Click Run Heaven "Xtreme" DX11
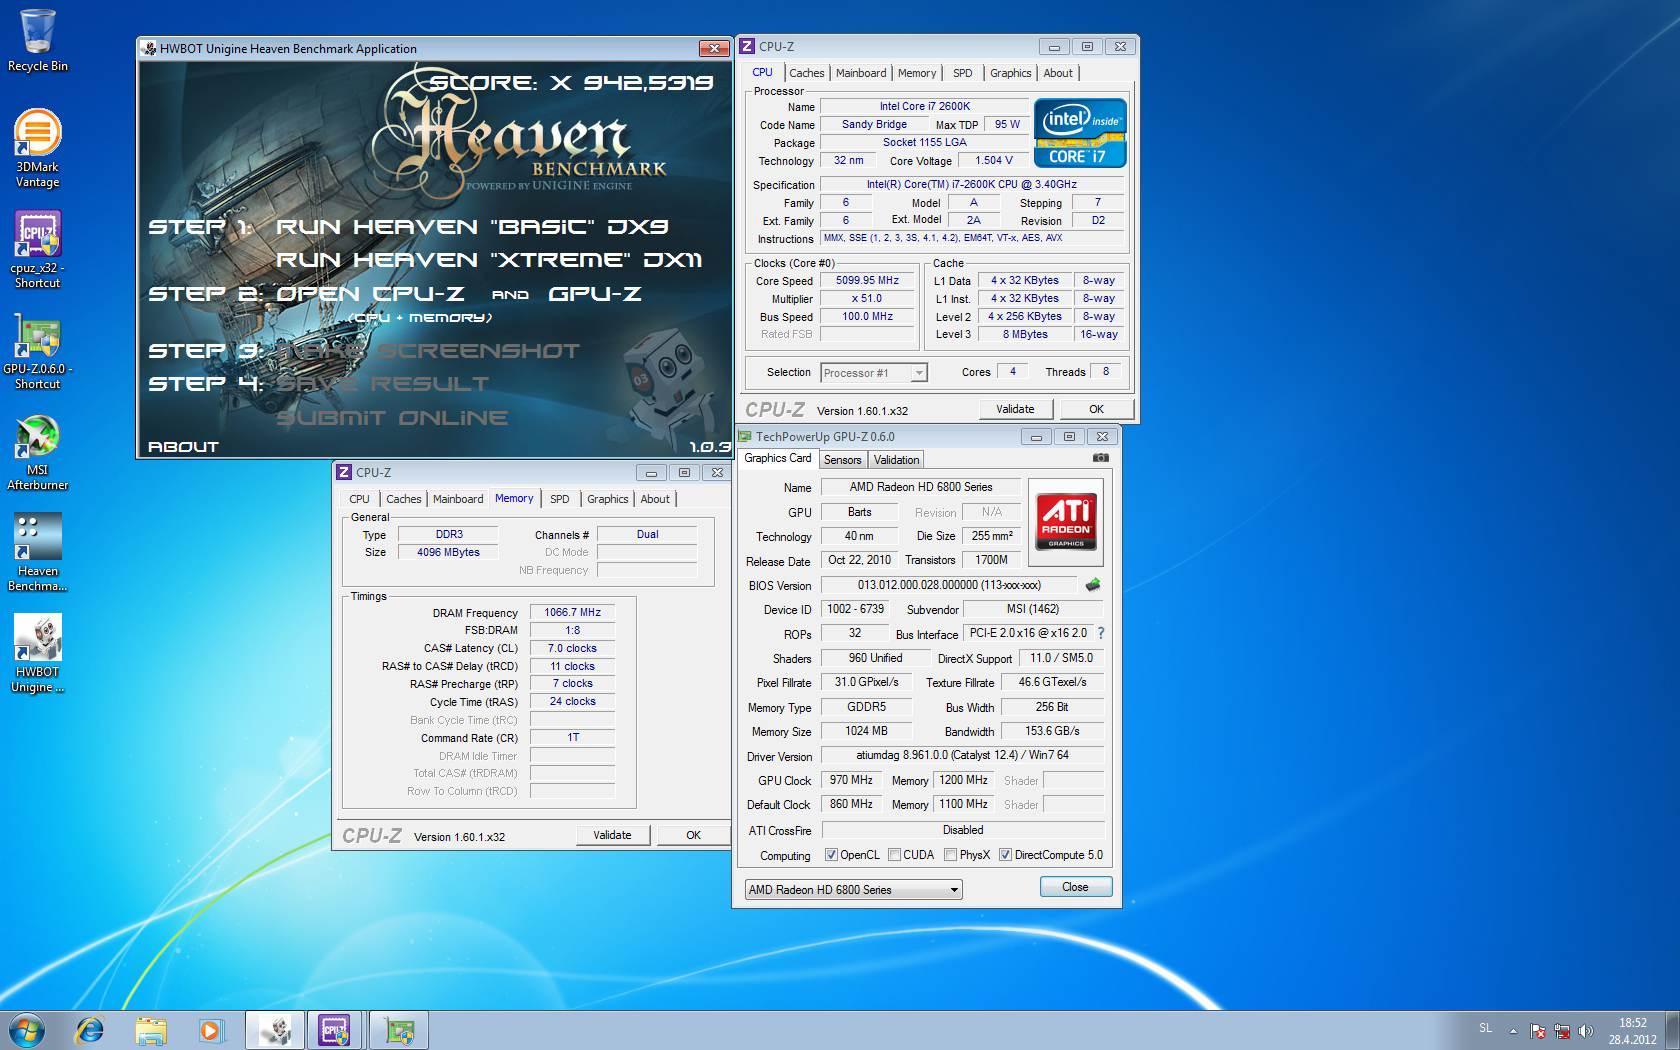This screenshot has height=1050, width=1680. (489, 260)
